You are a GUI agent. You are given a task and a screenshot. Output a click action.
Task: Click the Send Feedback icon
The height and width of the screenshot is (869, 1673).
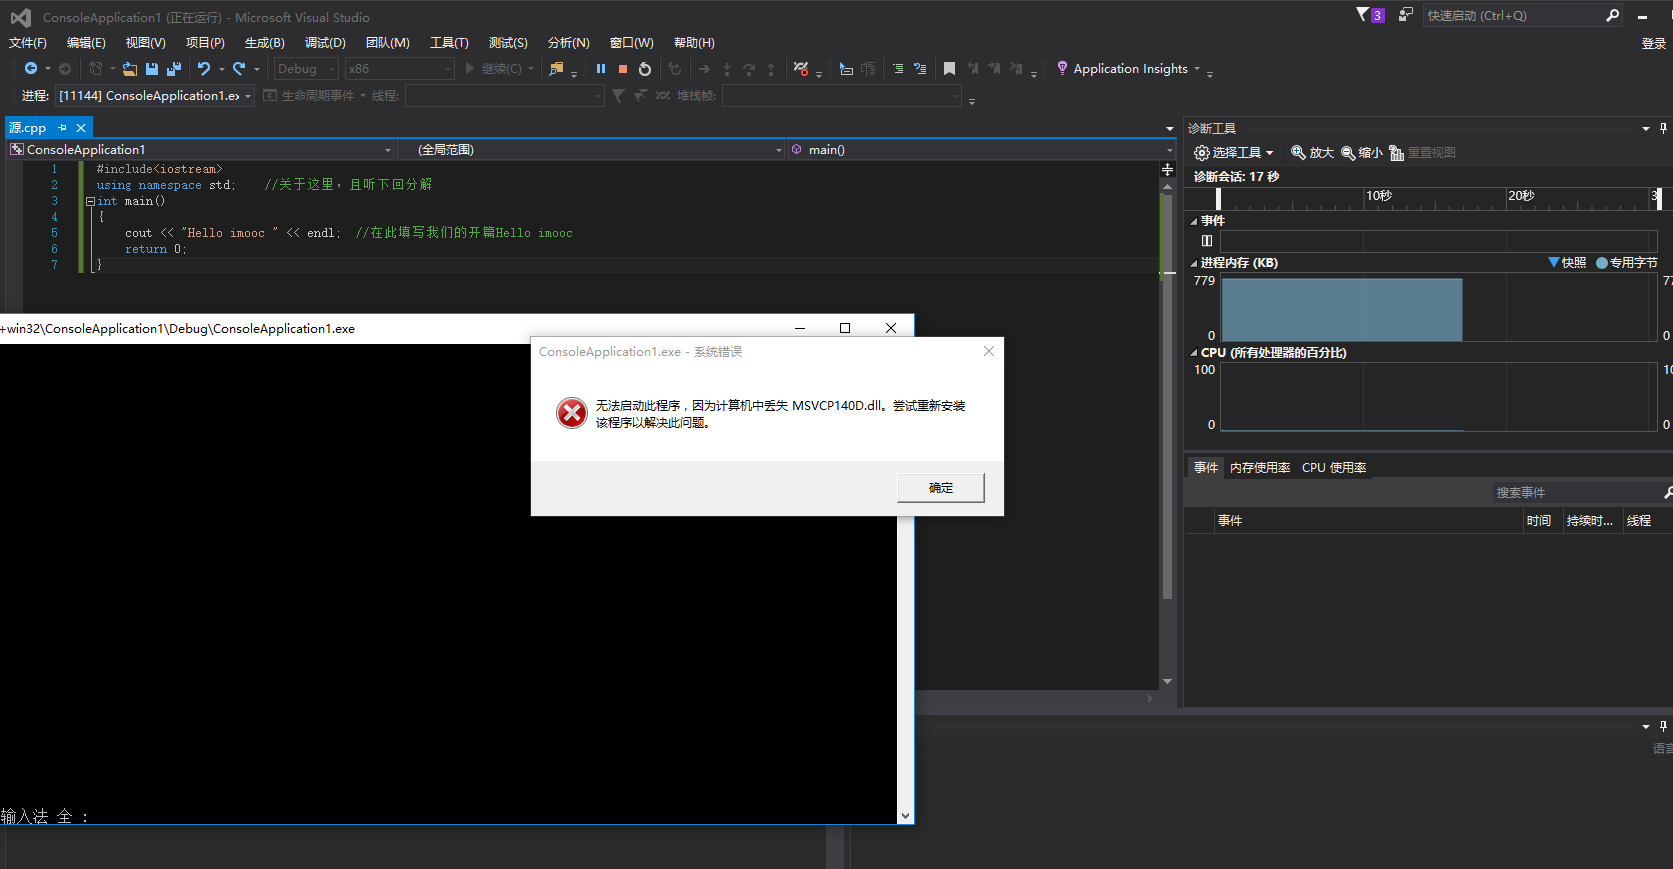(1406, 15)
